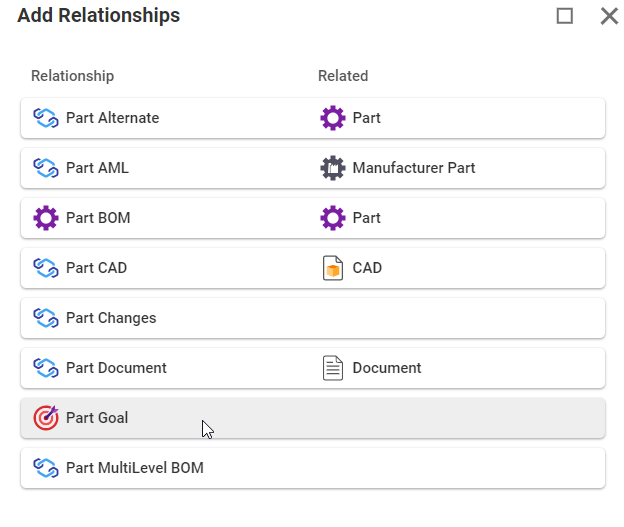The image size is (624, 527).
Task: Click the Document page icon
Action: (x=332, y=368)
